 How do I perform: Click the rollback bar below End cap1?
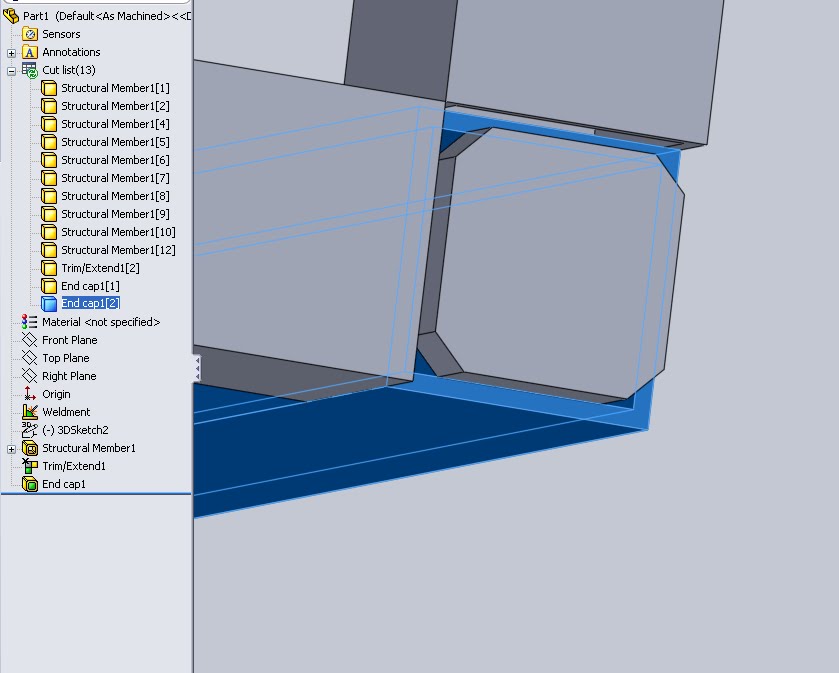coord(96,493)
